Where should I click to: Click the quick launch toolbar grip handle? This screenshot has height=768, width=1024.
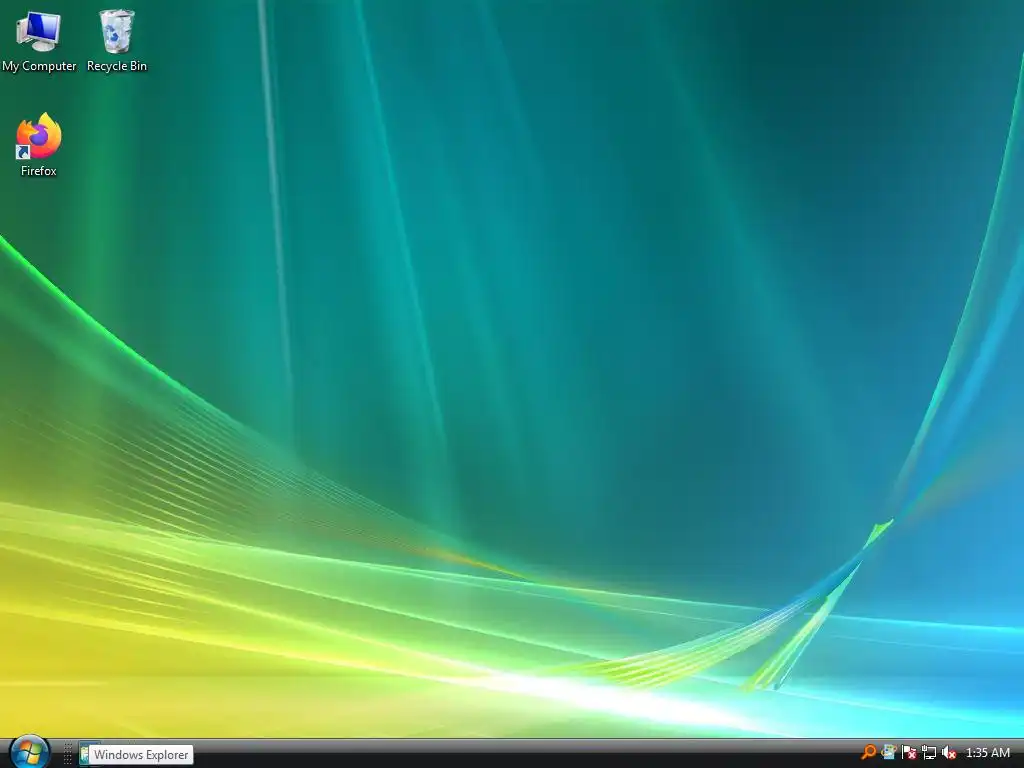67,754
